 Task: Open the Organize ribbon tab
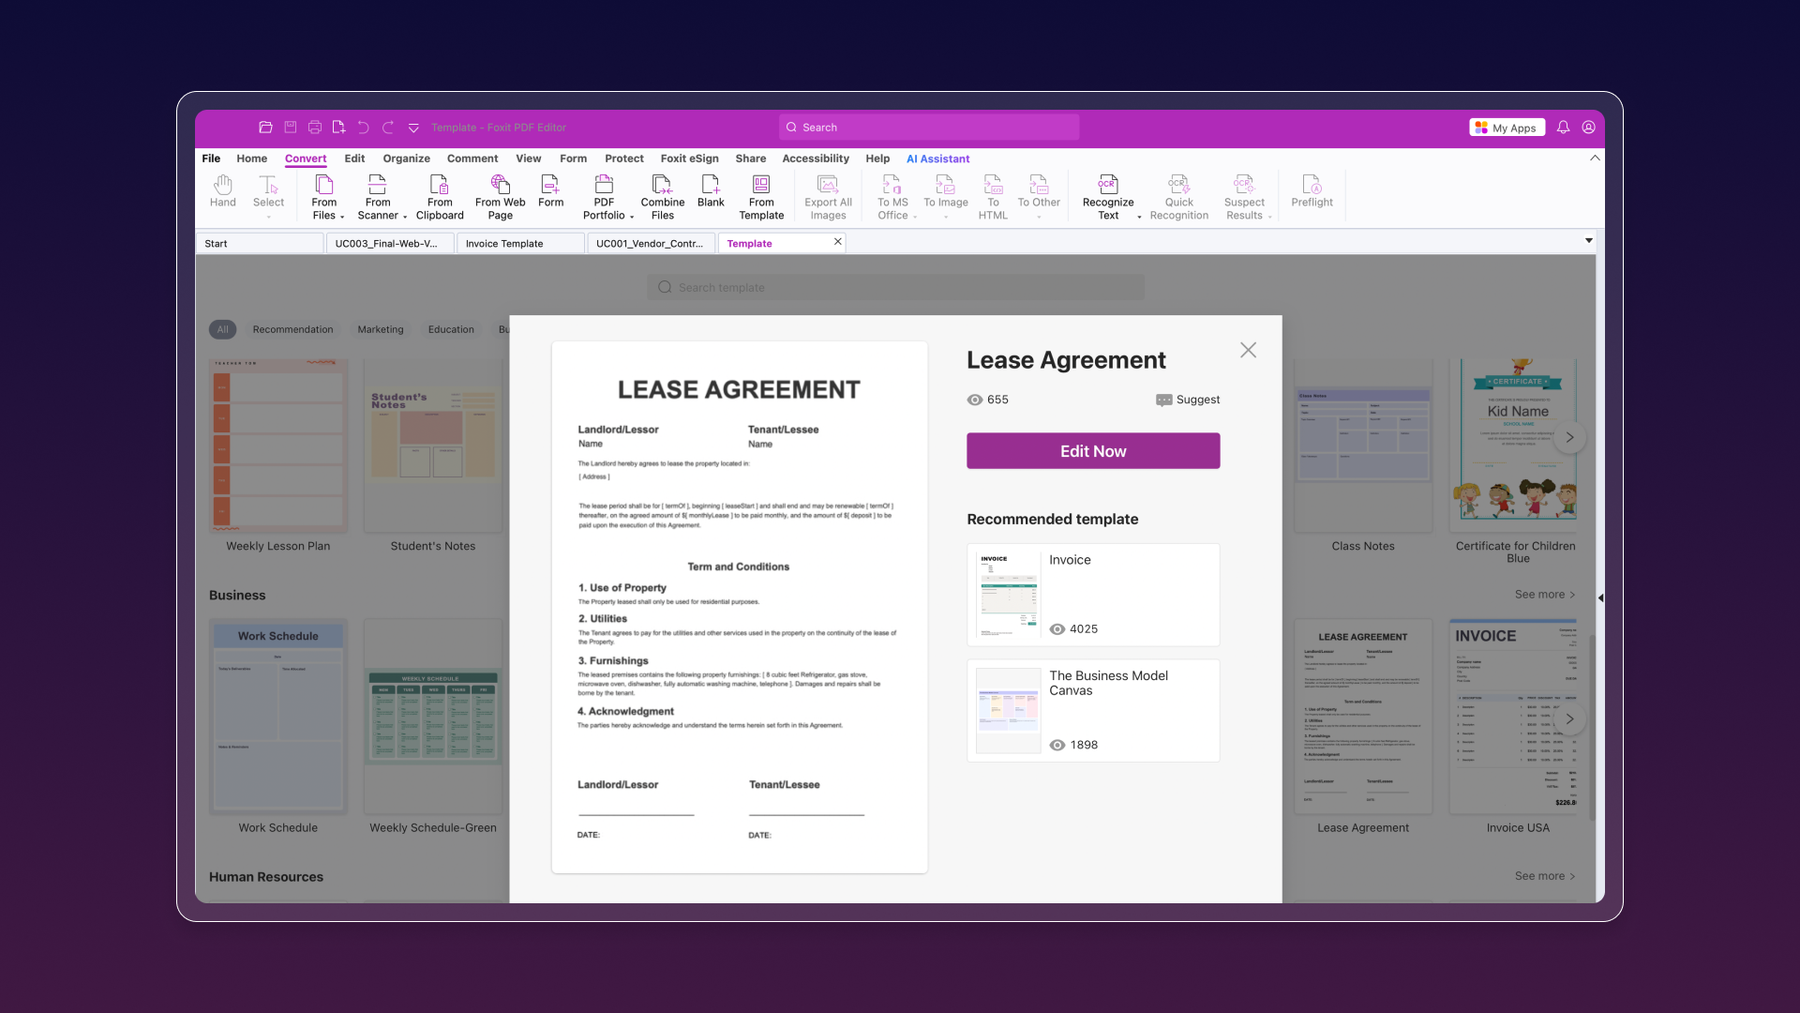pos(406,158)
